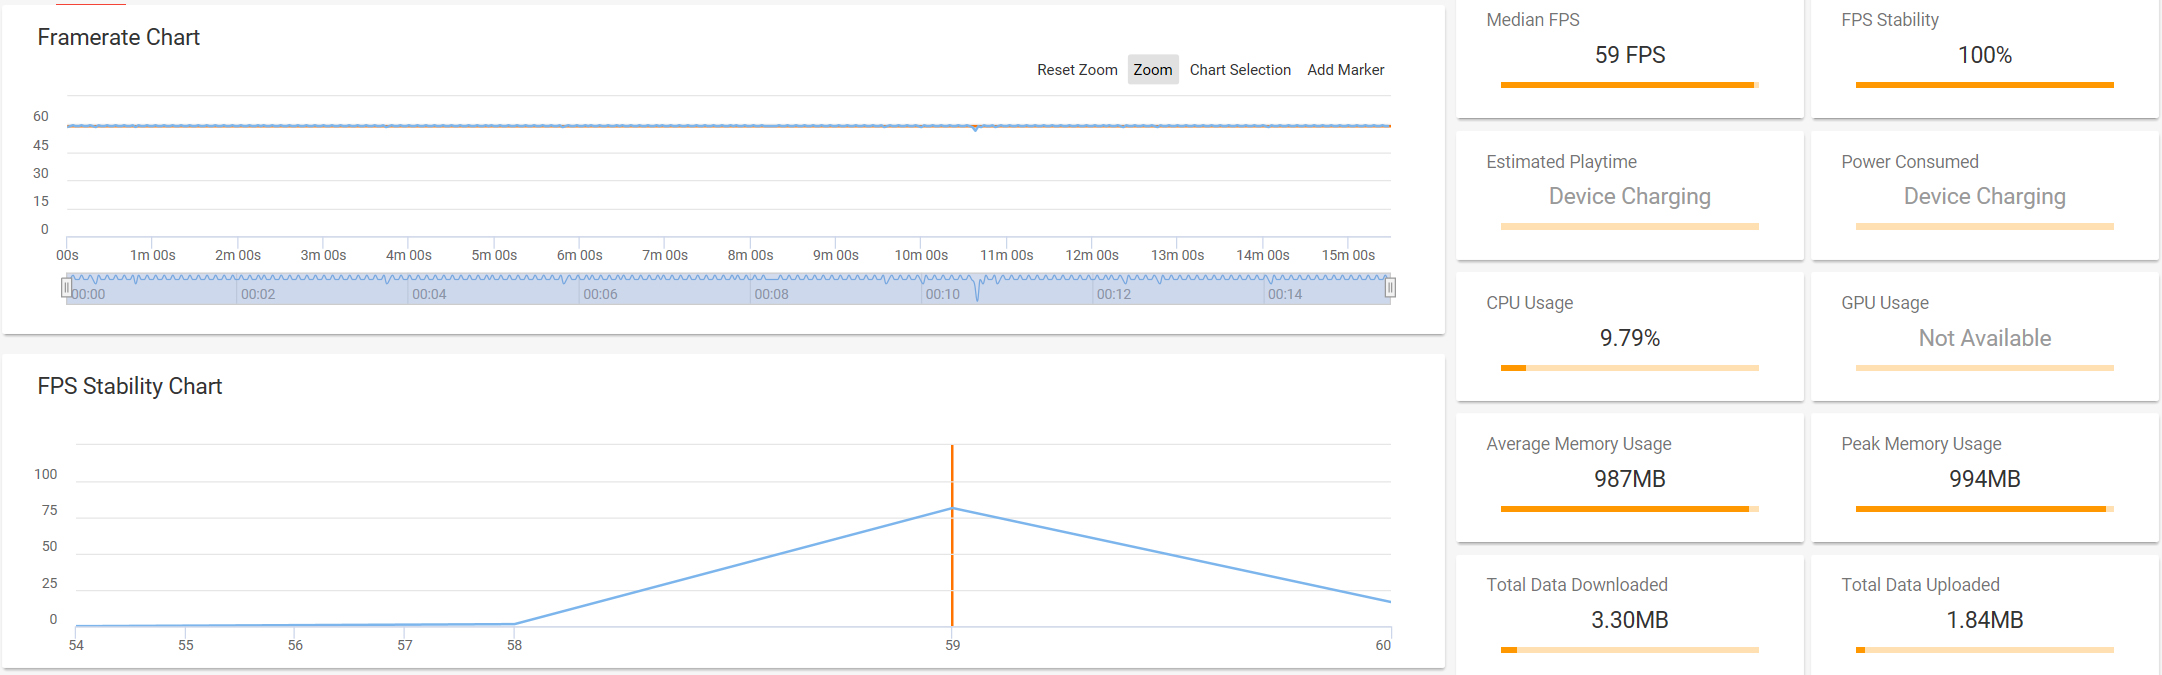
Task: Click Estimated Playtime Device Charging text
Action: point(1630,196)
